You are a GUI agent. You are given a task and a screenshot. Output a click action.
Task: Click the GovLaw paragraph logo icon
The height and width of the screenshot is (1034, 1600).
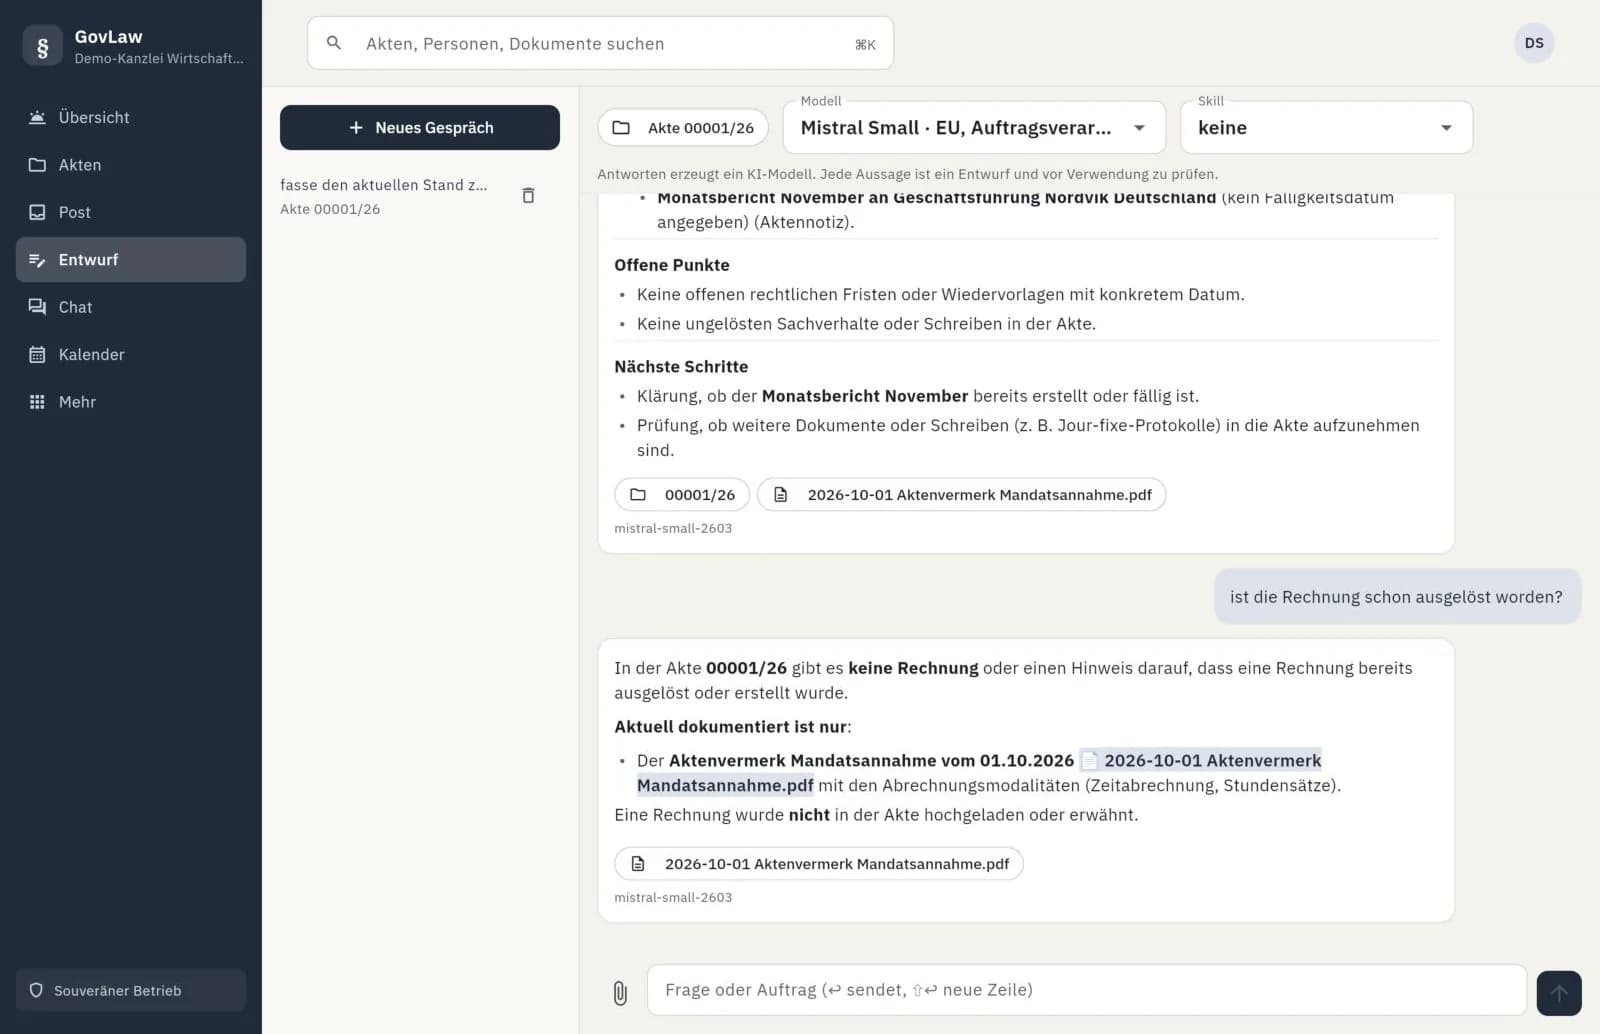click(42, 46)
